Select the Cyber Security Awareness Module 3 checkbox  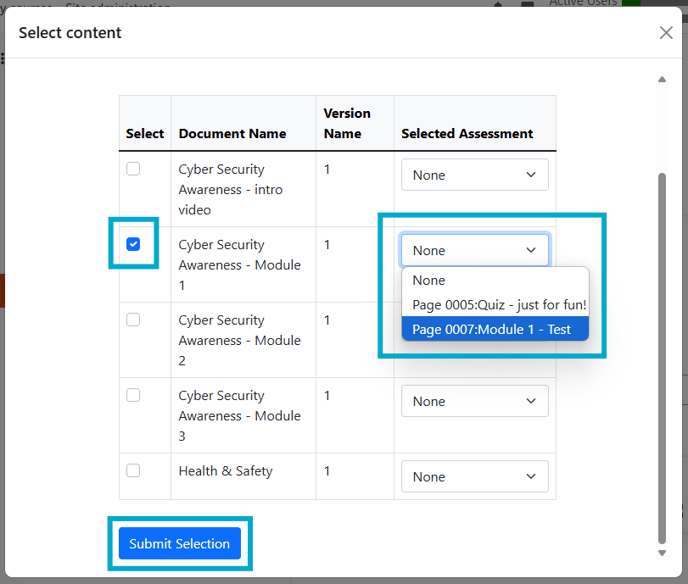(133, 395)
